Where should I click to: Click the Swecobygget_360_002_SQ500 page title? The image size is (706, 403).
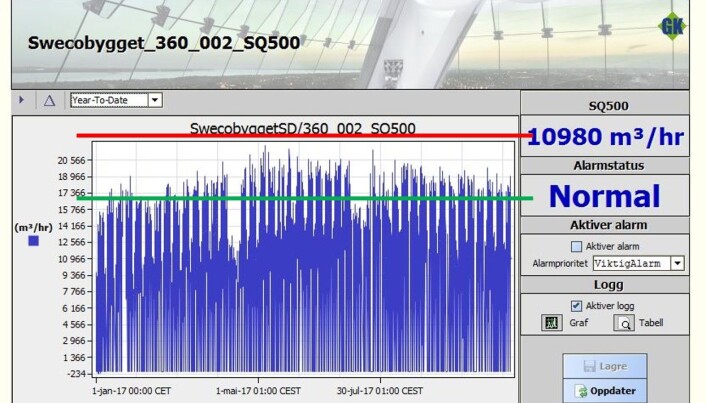point(164,43)
